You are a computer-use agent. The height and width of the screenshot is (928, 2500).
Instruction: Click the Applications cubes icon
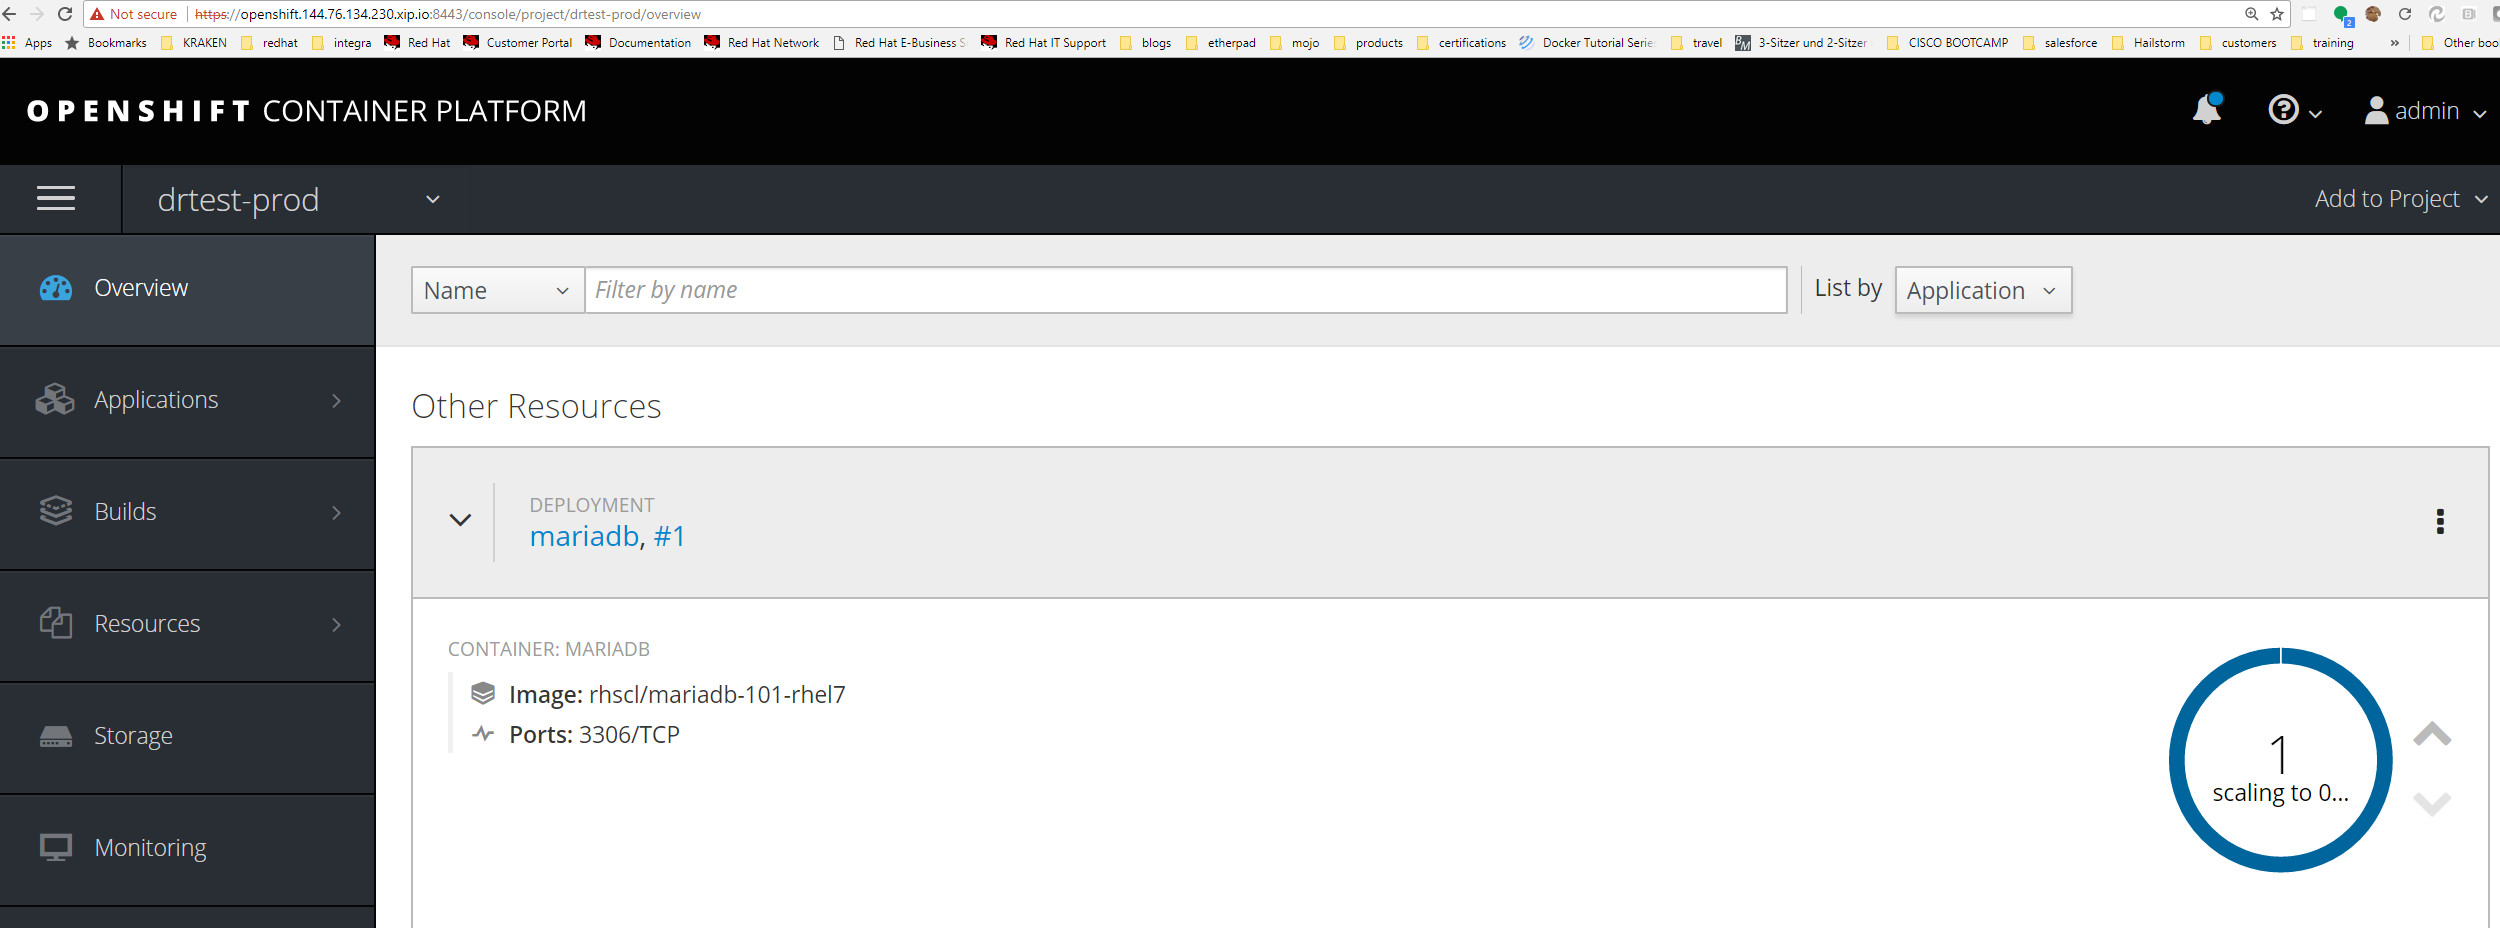coord(55,400)
